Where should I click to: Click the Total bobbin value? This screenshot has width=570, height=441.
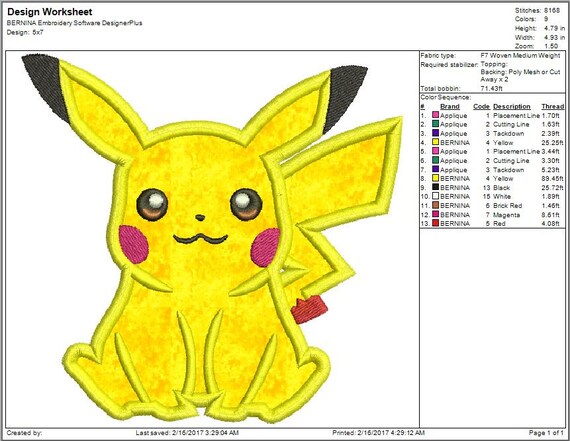click(491, 88)
